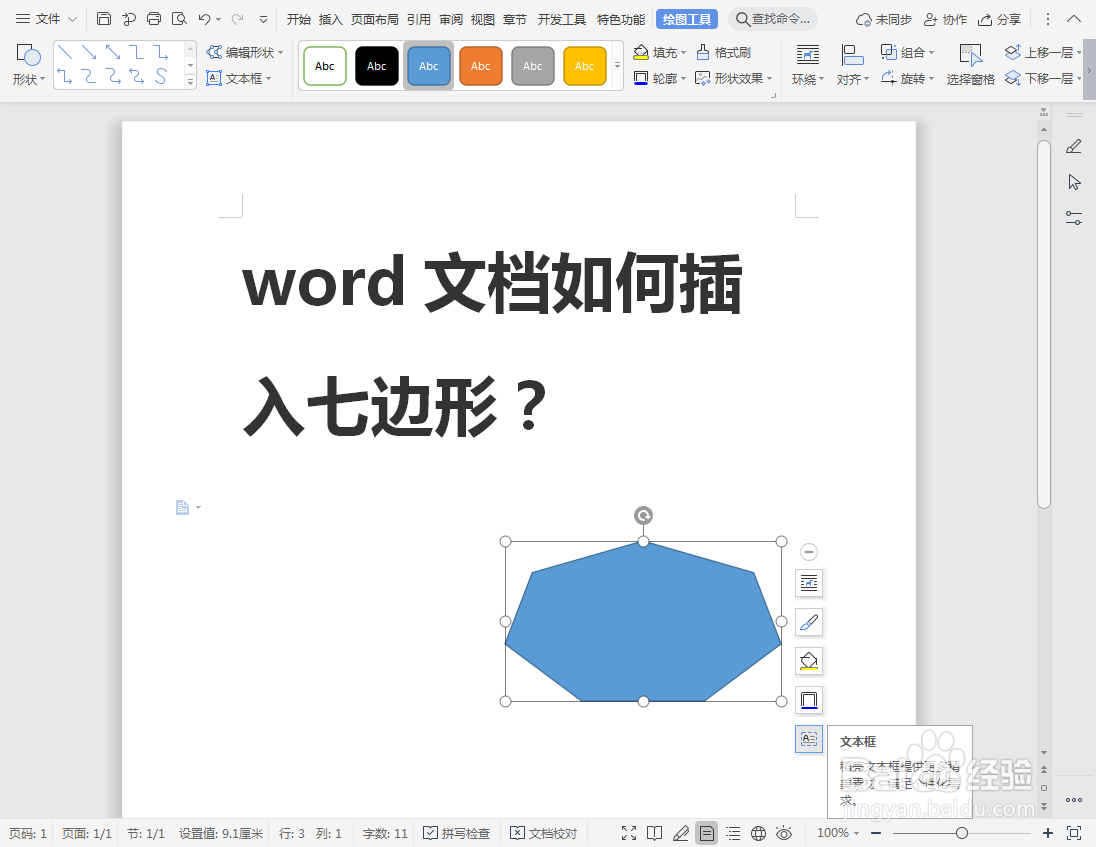Image resolution: width=1096 pixels, height=847 pixels.
Task: Enable eye protection mode in status bar
Action: coord(785,832)
